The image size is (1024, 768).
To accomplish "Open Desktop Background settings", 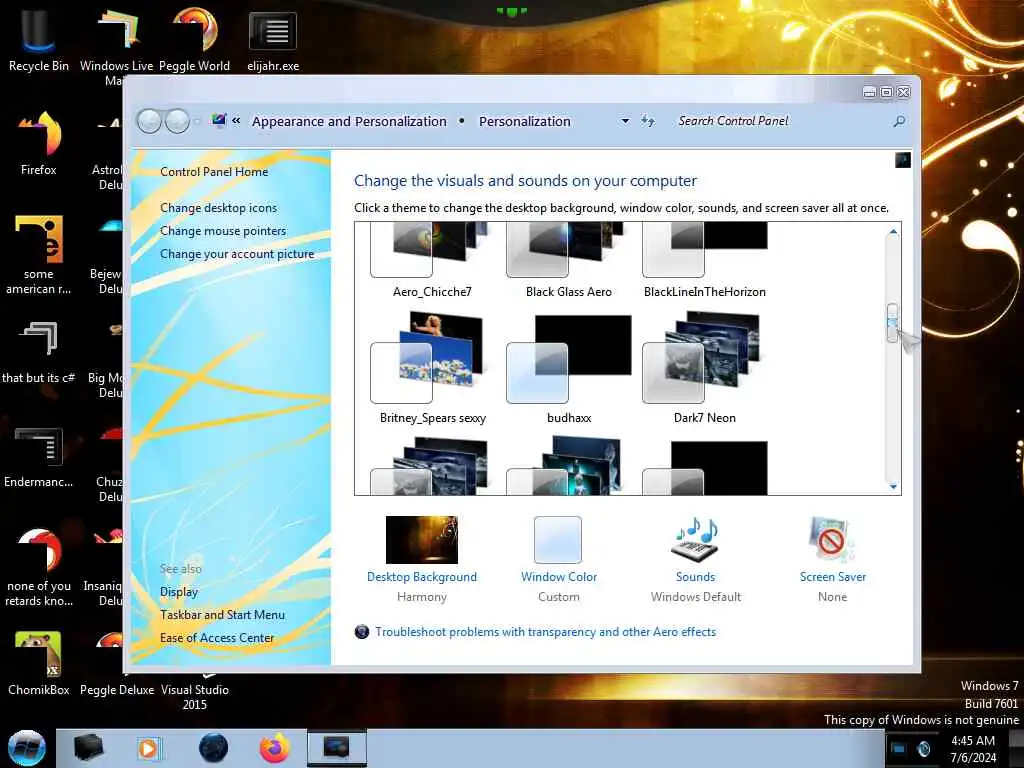I will click(x=422, y=559).
